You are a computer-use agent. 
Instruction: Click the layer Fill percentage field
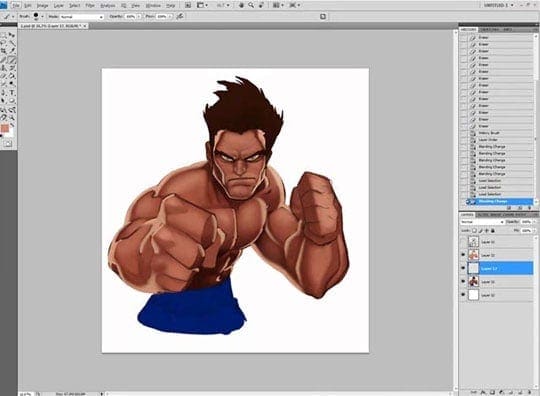[x=526, y=231]
